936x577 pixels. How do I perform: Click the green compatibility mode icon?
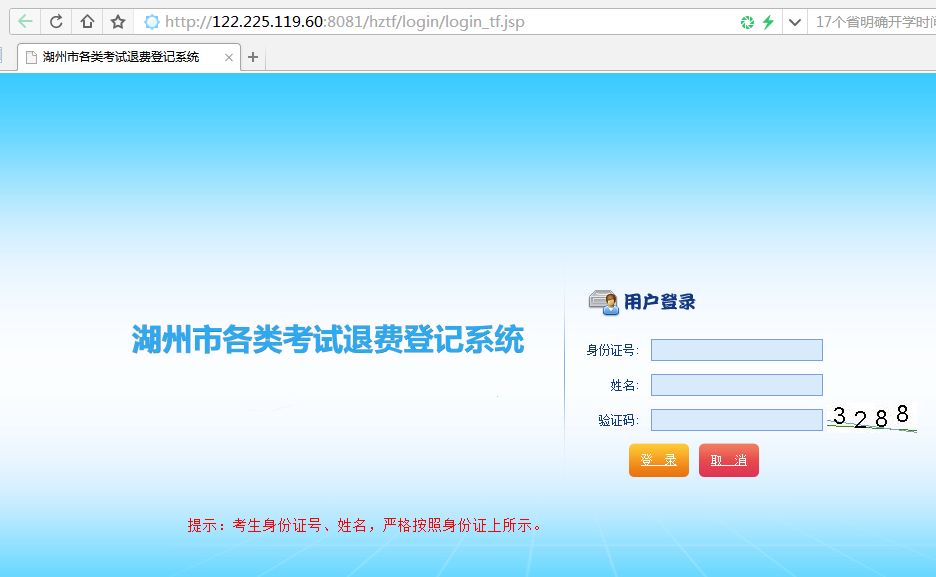(747, 22)
